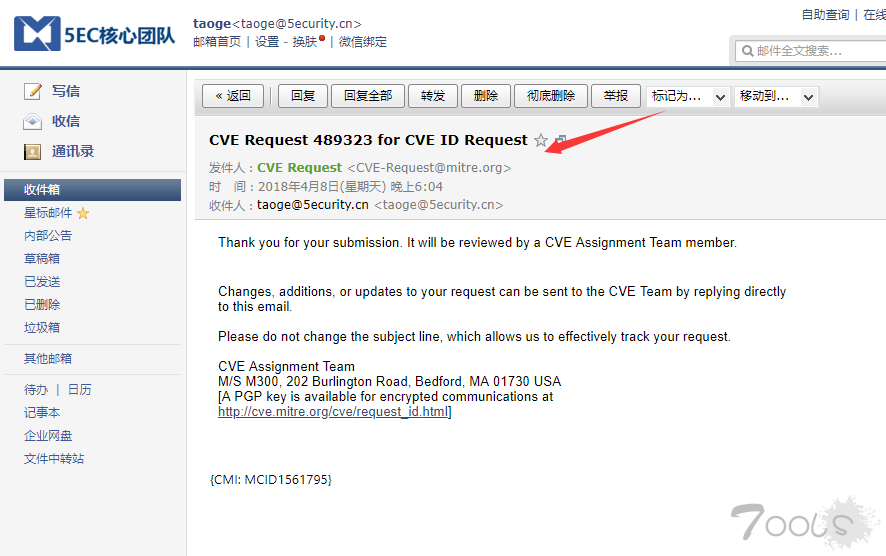Click the search magnifier icon
This screenshot has height=556, width=886.
pos(748,51)
